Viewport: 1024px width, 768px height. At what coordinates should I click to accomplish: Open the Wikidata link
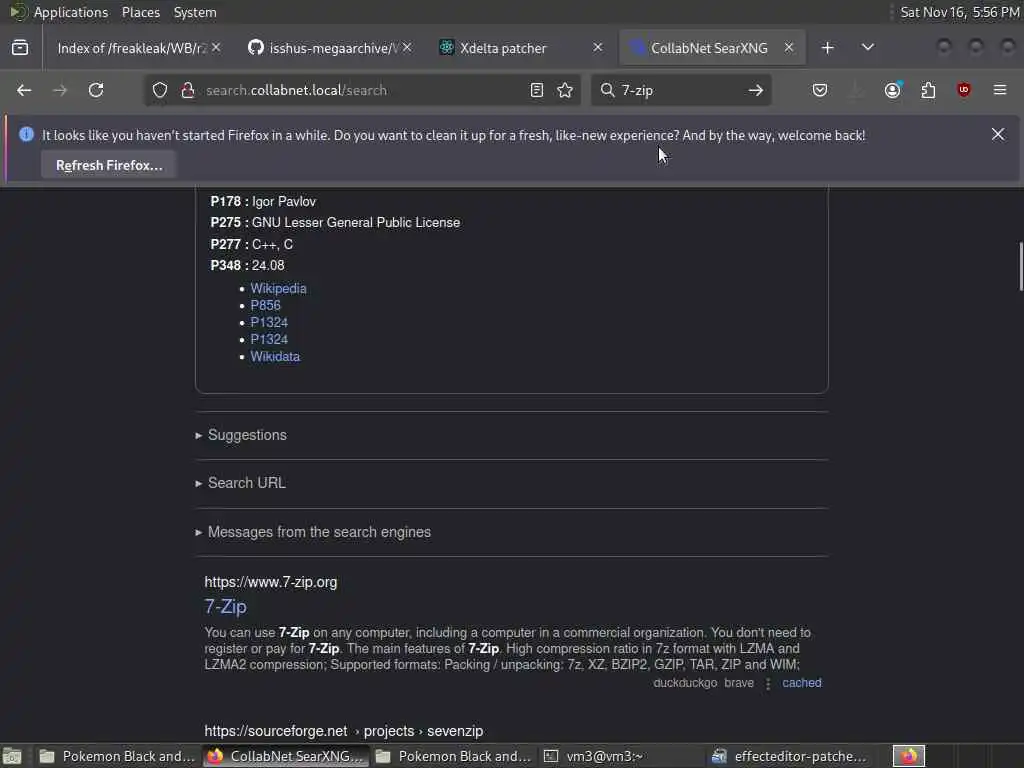[x=275, y=357]
